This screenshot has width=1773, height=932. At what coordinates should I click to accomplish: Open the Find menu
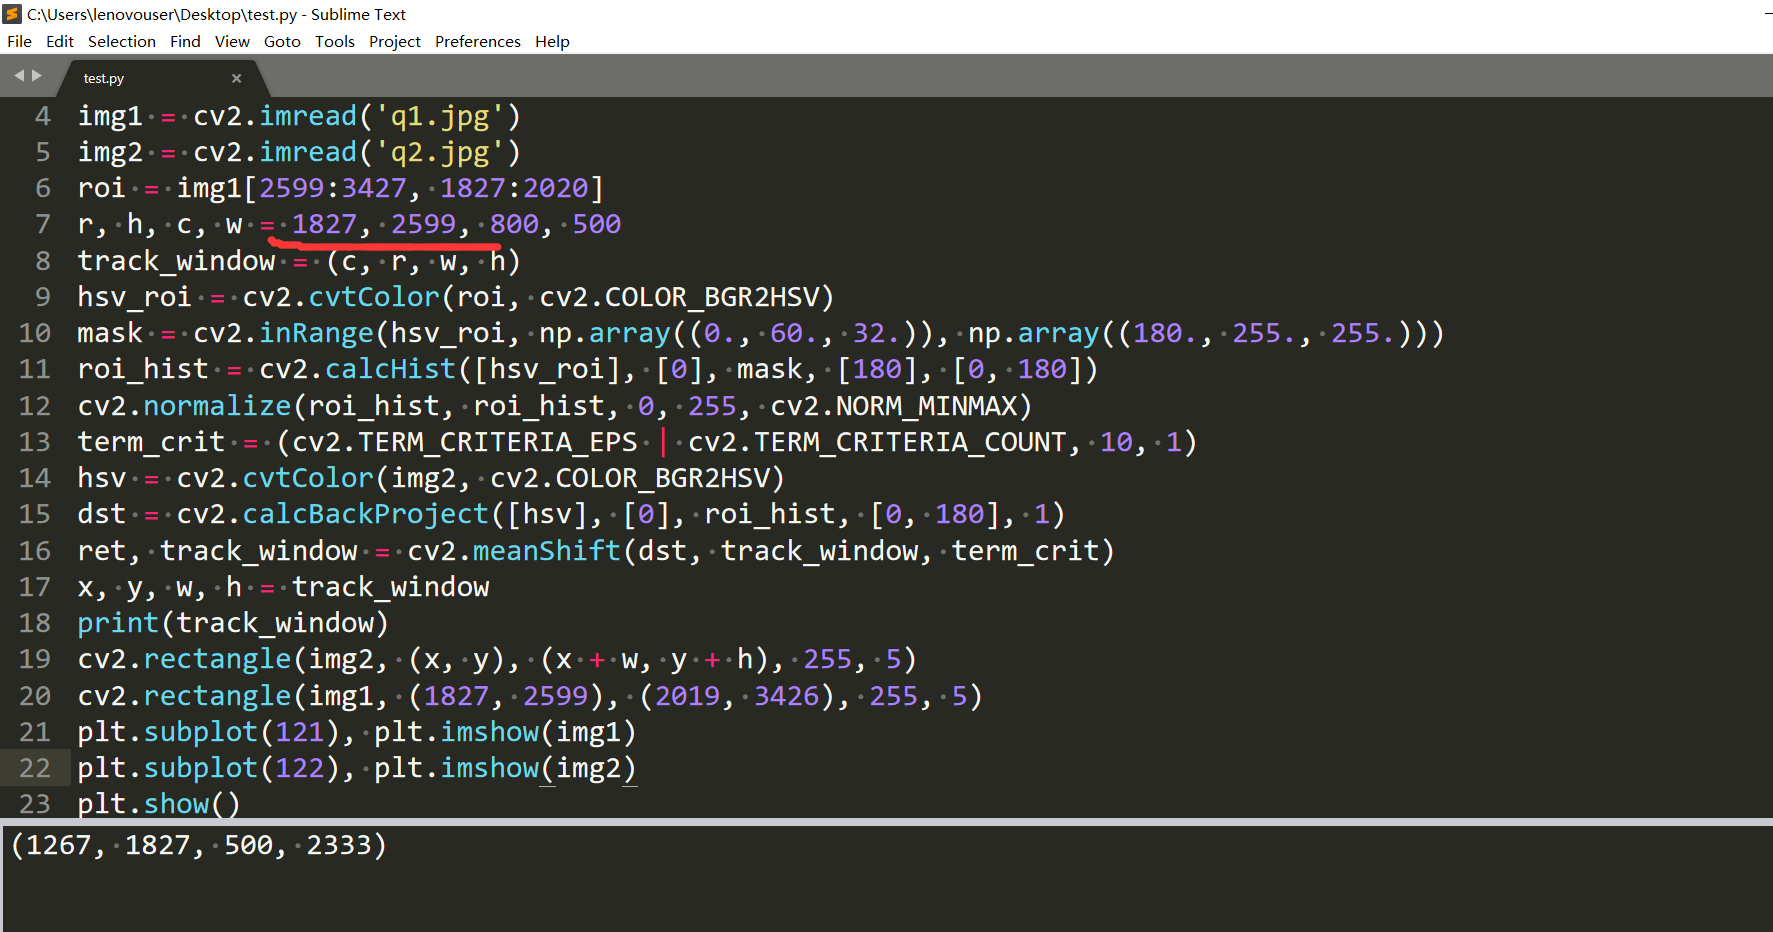click(x=185, y=41)
